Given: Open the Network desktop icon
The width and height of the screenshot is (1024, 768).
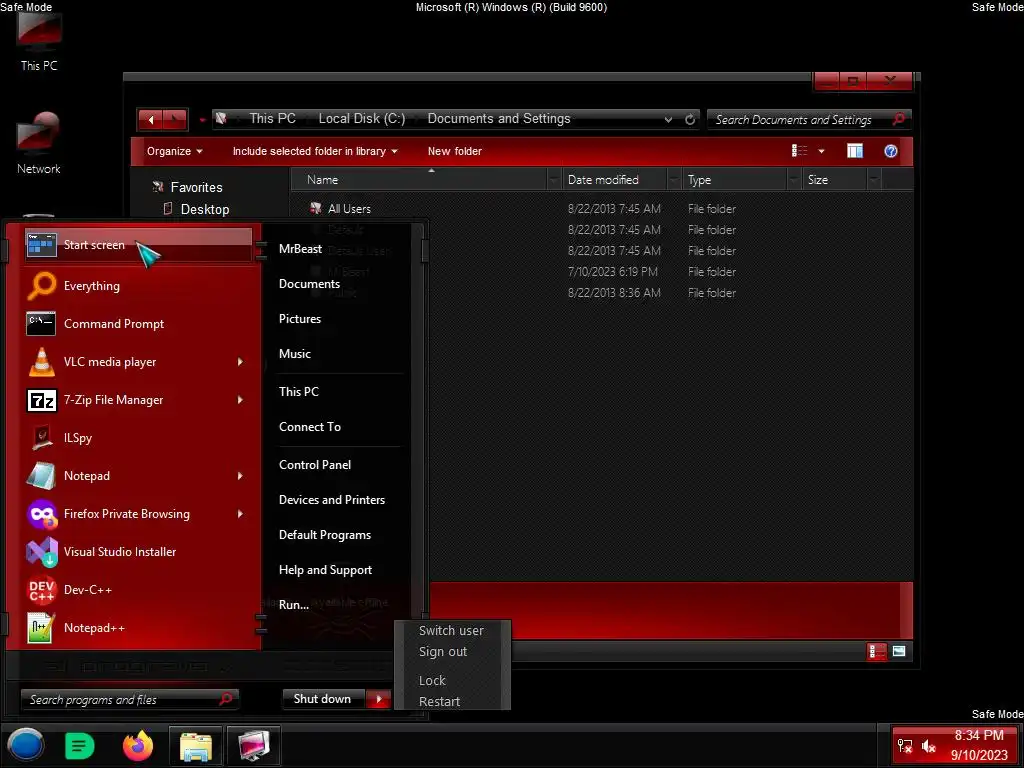Looking at the screenshot, I should point(39,144).
